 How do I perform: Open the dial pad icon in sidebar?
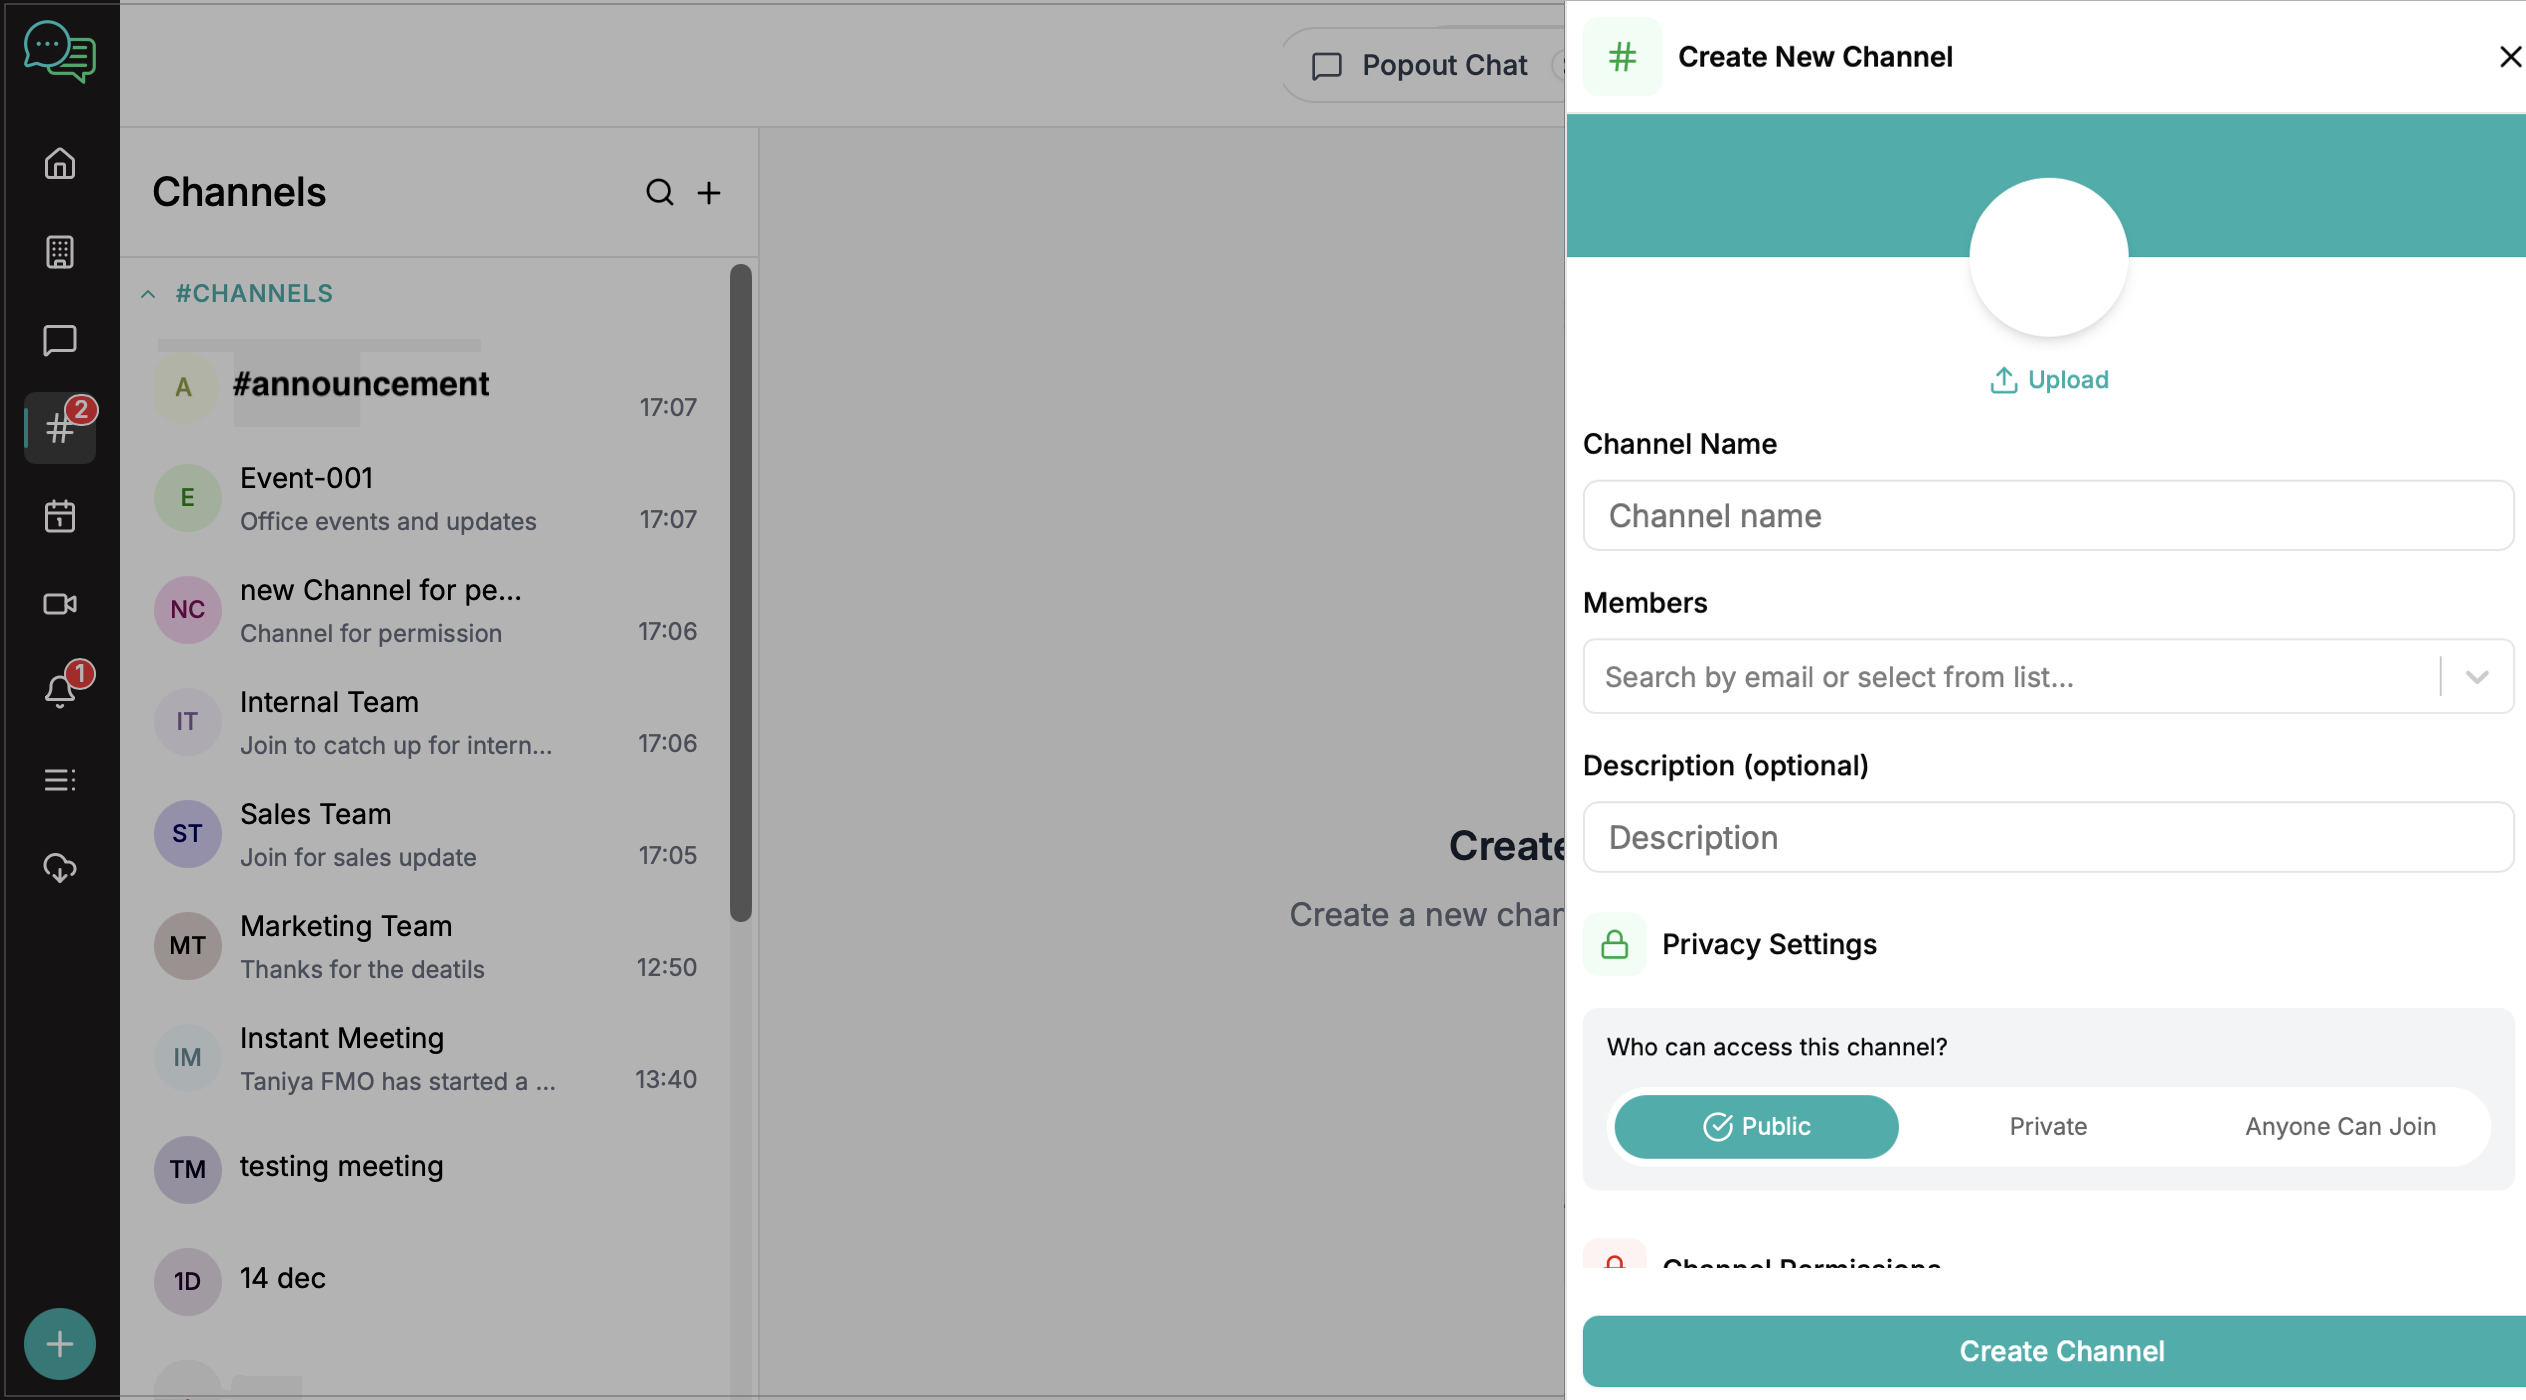point(60,252)
